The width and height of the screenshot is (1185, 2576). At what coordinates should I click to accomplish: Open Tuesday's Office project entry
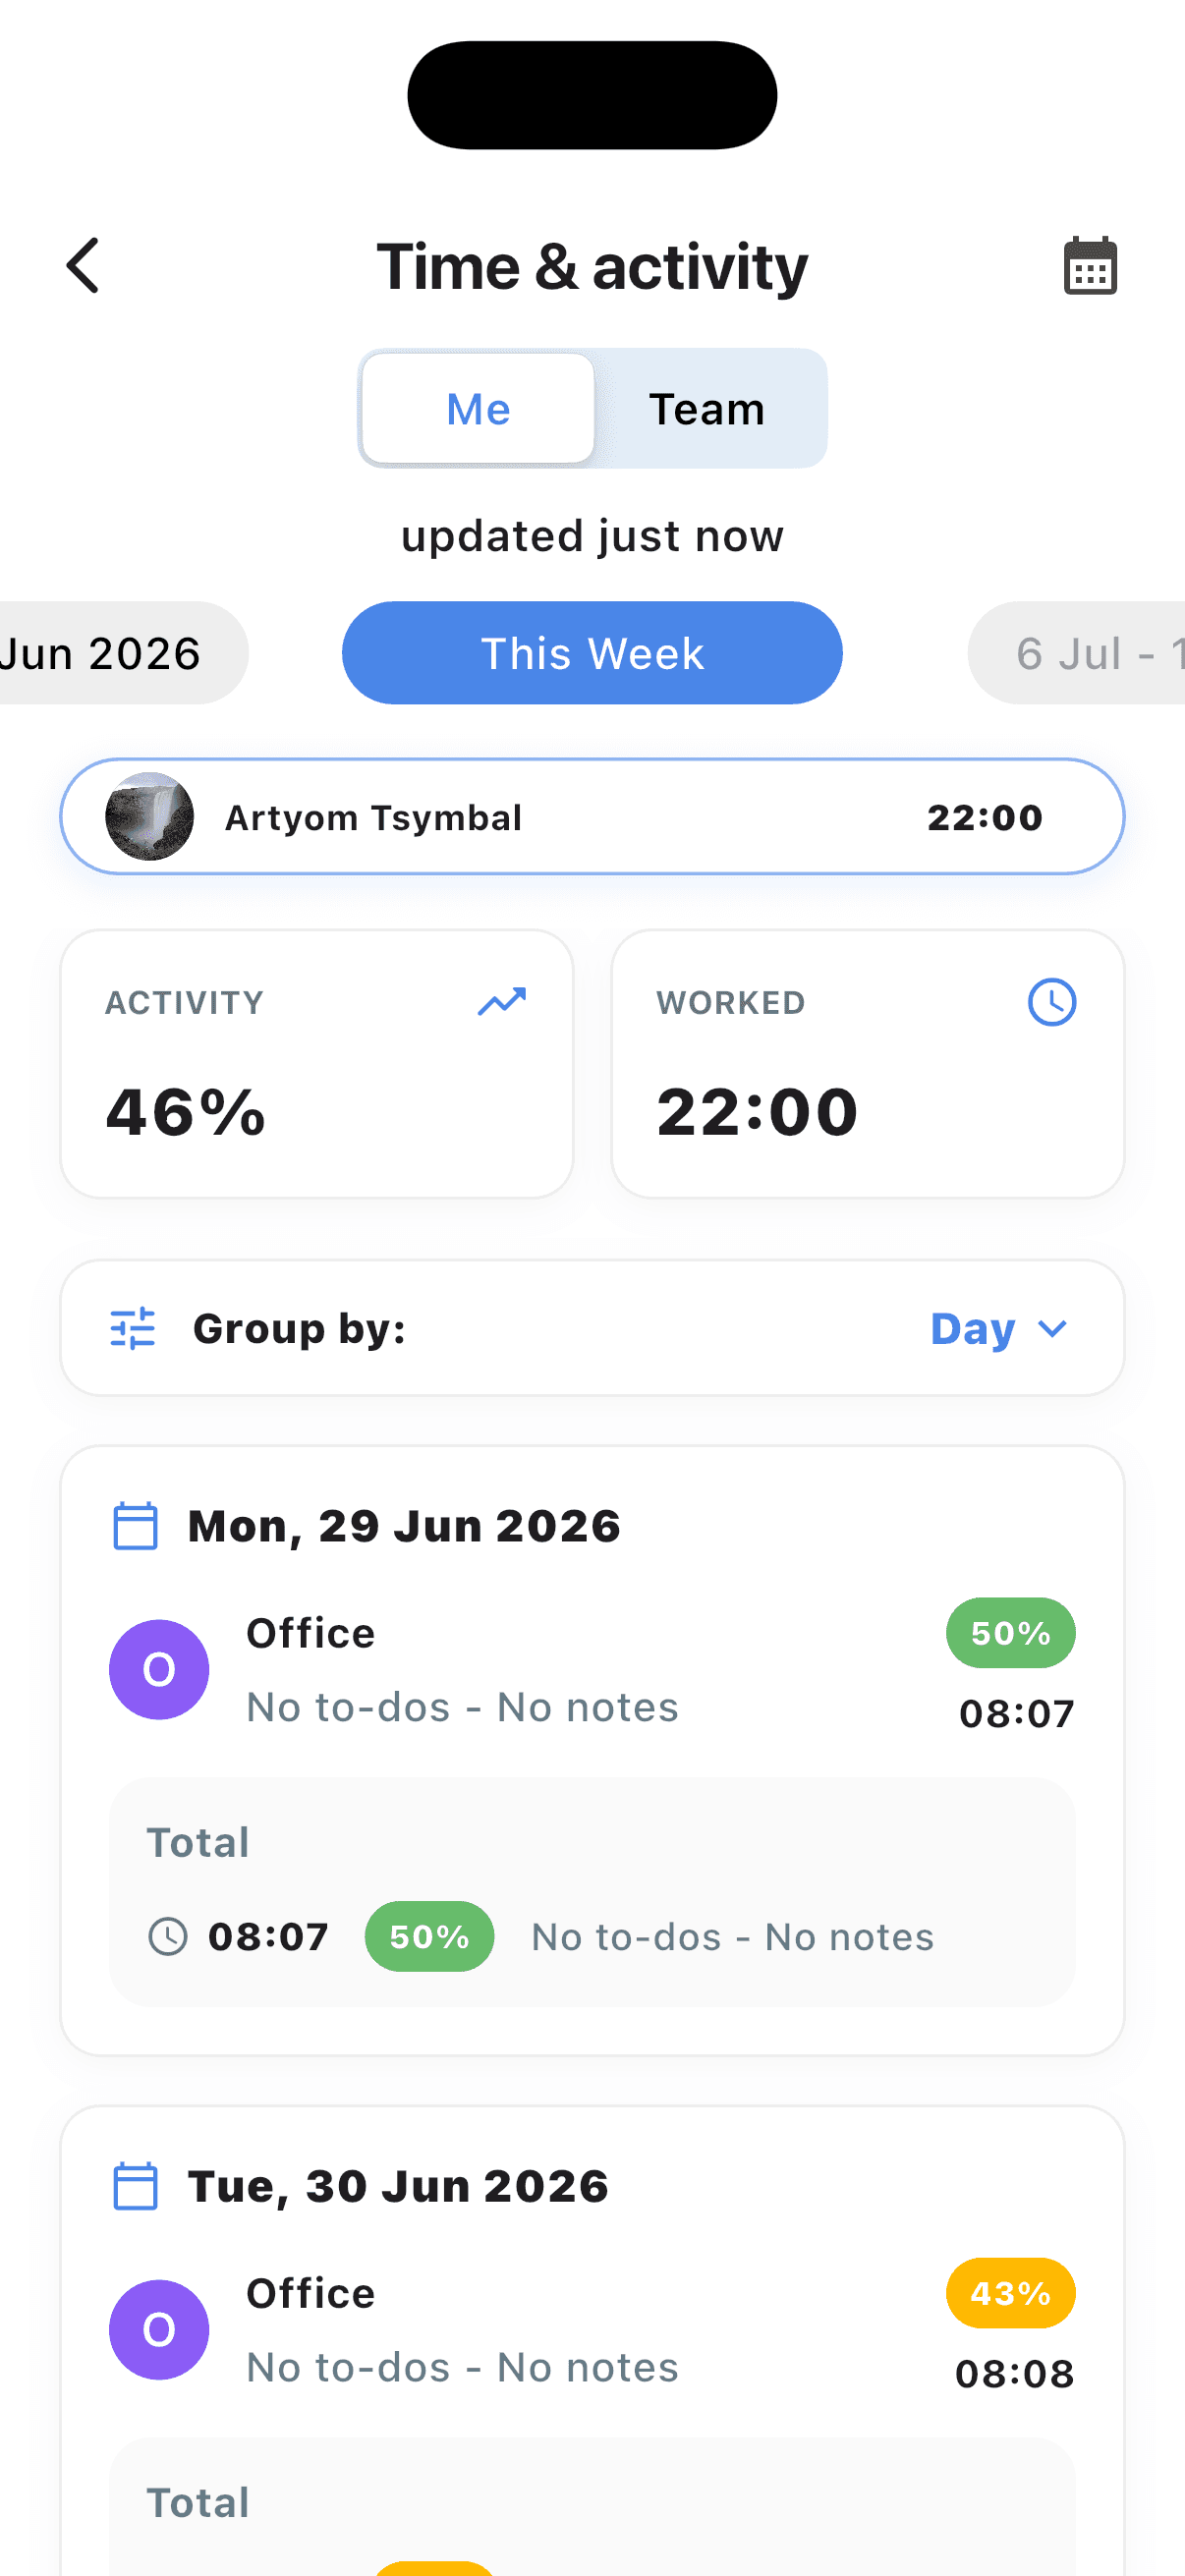pyautogui.click(x=592, y=2330)
